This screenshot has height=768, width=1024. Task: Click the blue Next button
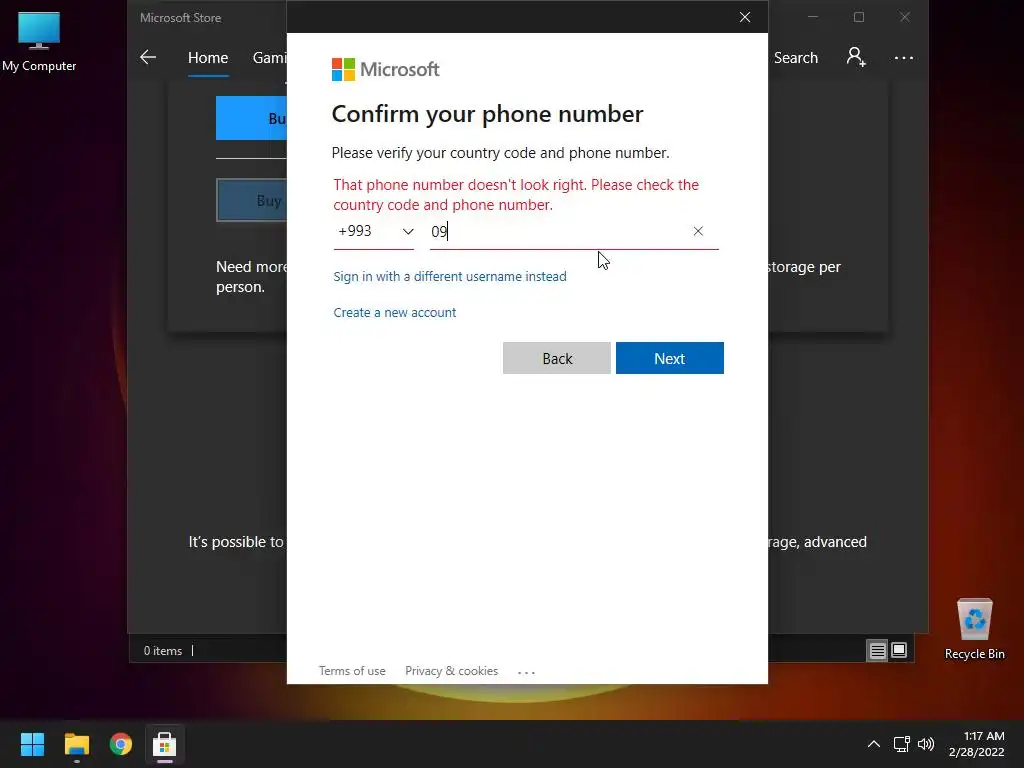pyautogui.click(x=669, y=358)
